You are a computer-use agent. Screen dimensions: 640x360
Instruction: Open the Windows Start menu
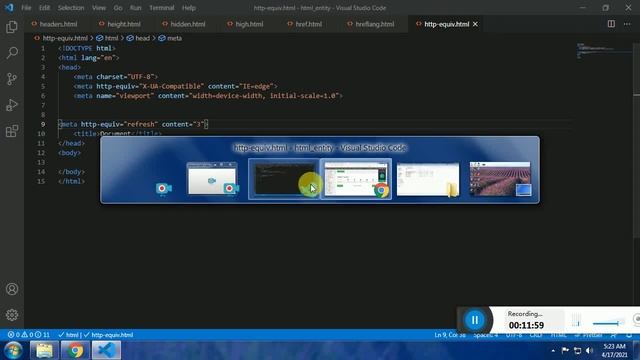click(13, 350)
